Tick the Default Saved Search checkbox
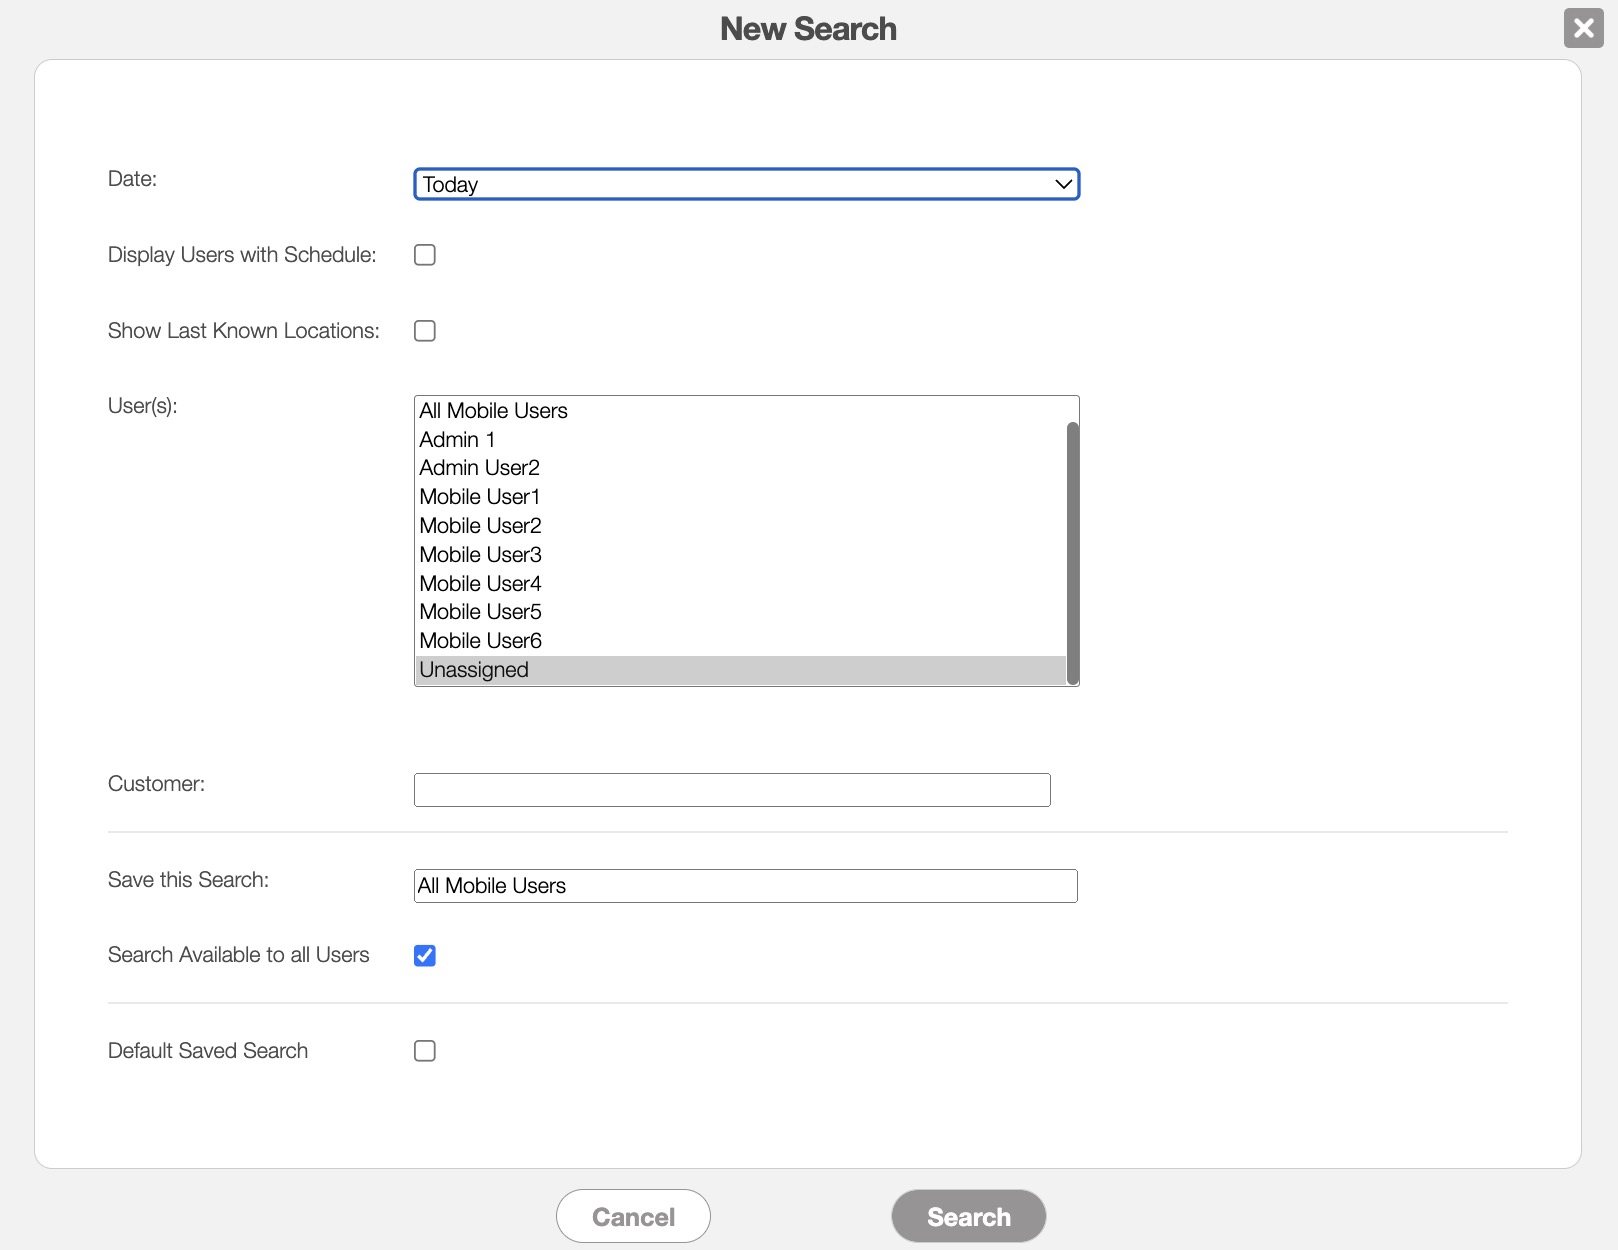Screen dimensions: 1618x1250 [425, 1051]
